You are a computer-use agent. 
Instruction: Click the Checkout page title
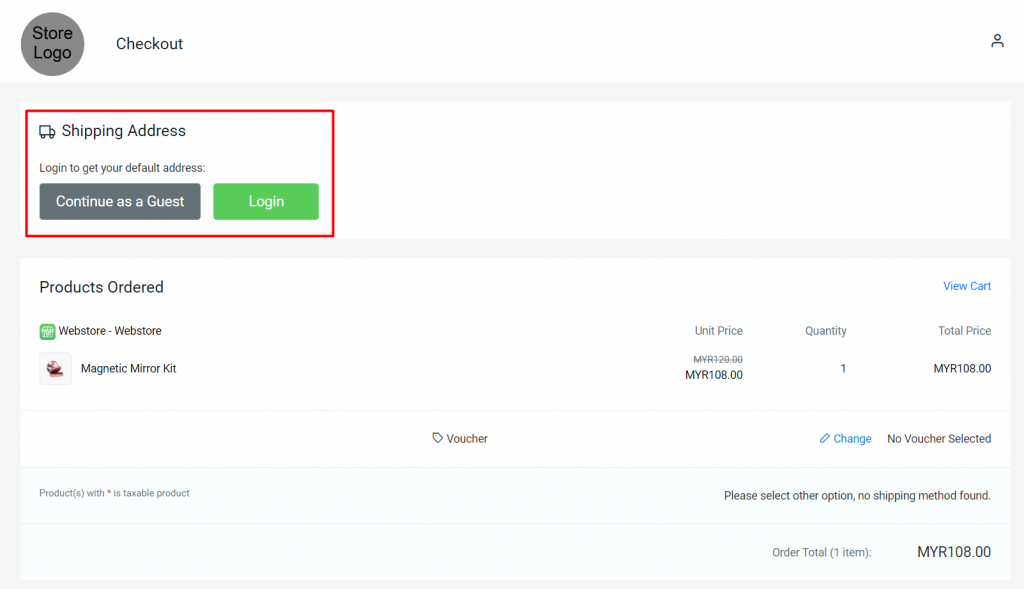149,43
